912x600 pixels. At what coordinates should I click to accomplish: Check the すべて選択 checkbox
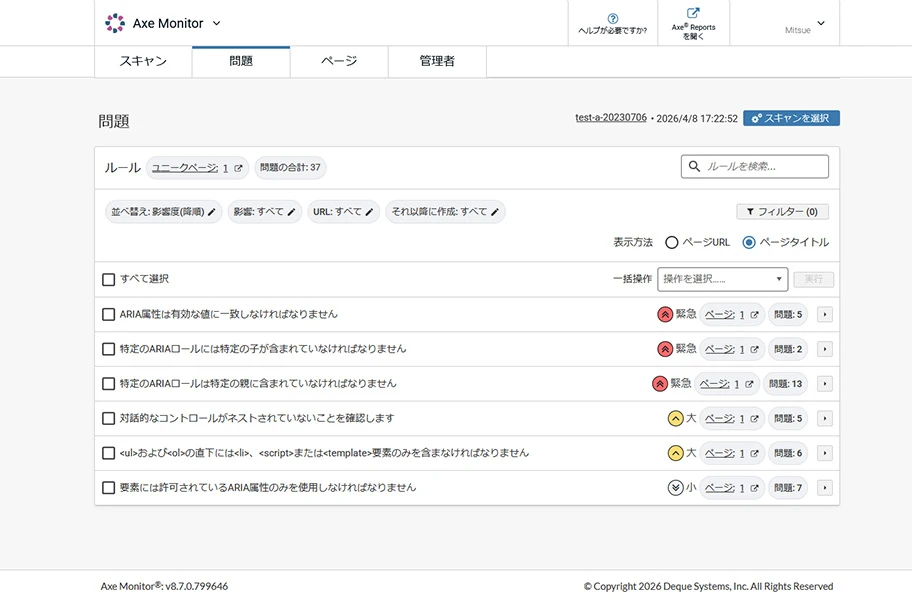[108, 280]
